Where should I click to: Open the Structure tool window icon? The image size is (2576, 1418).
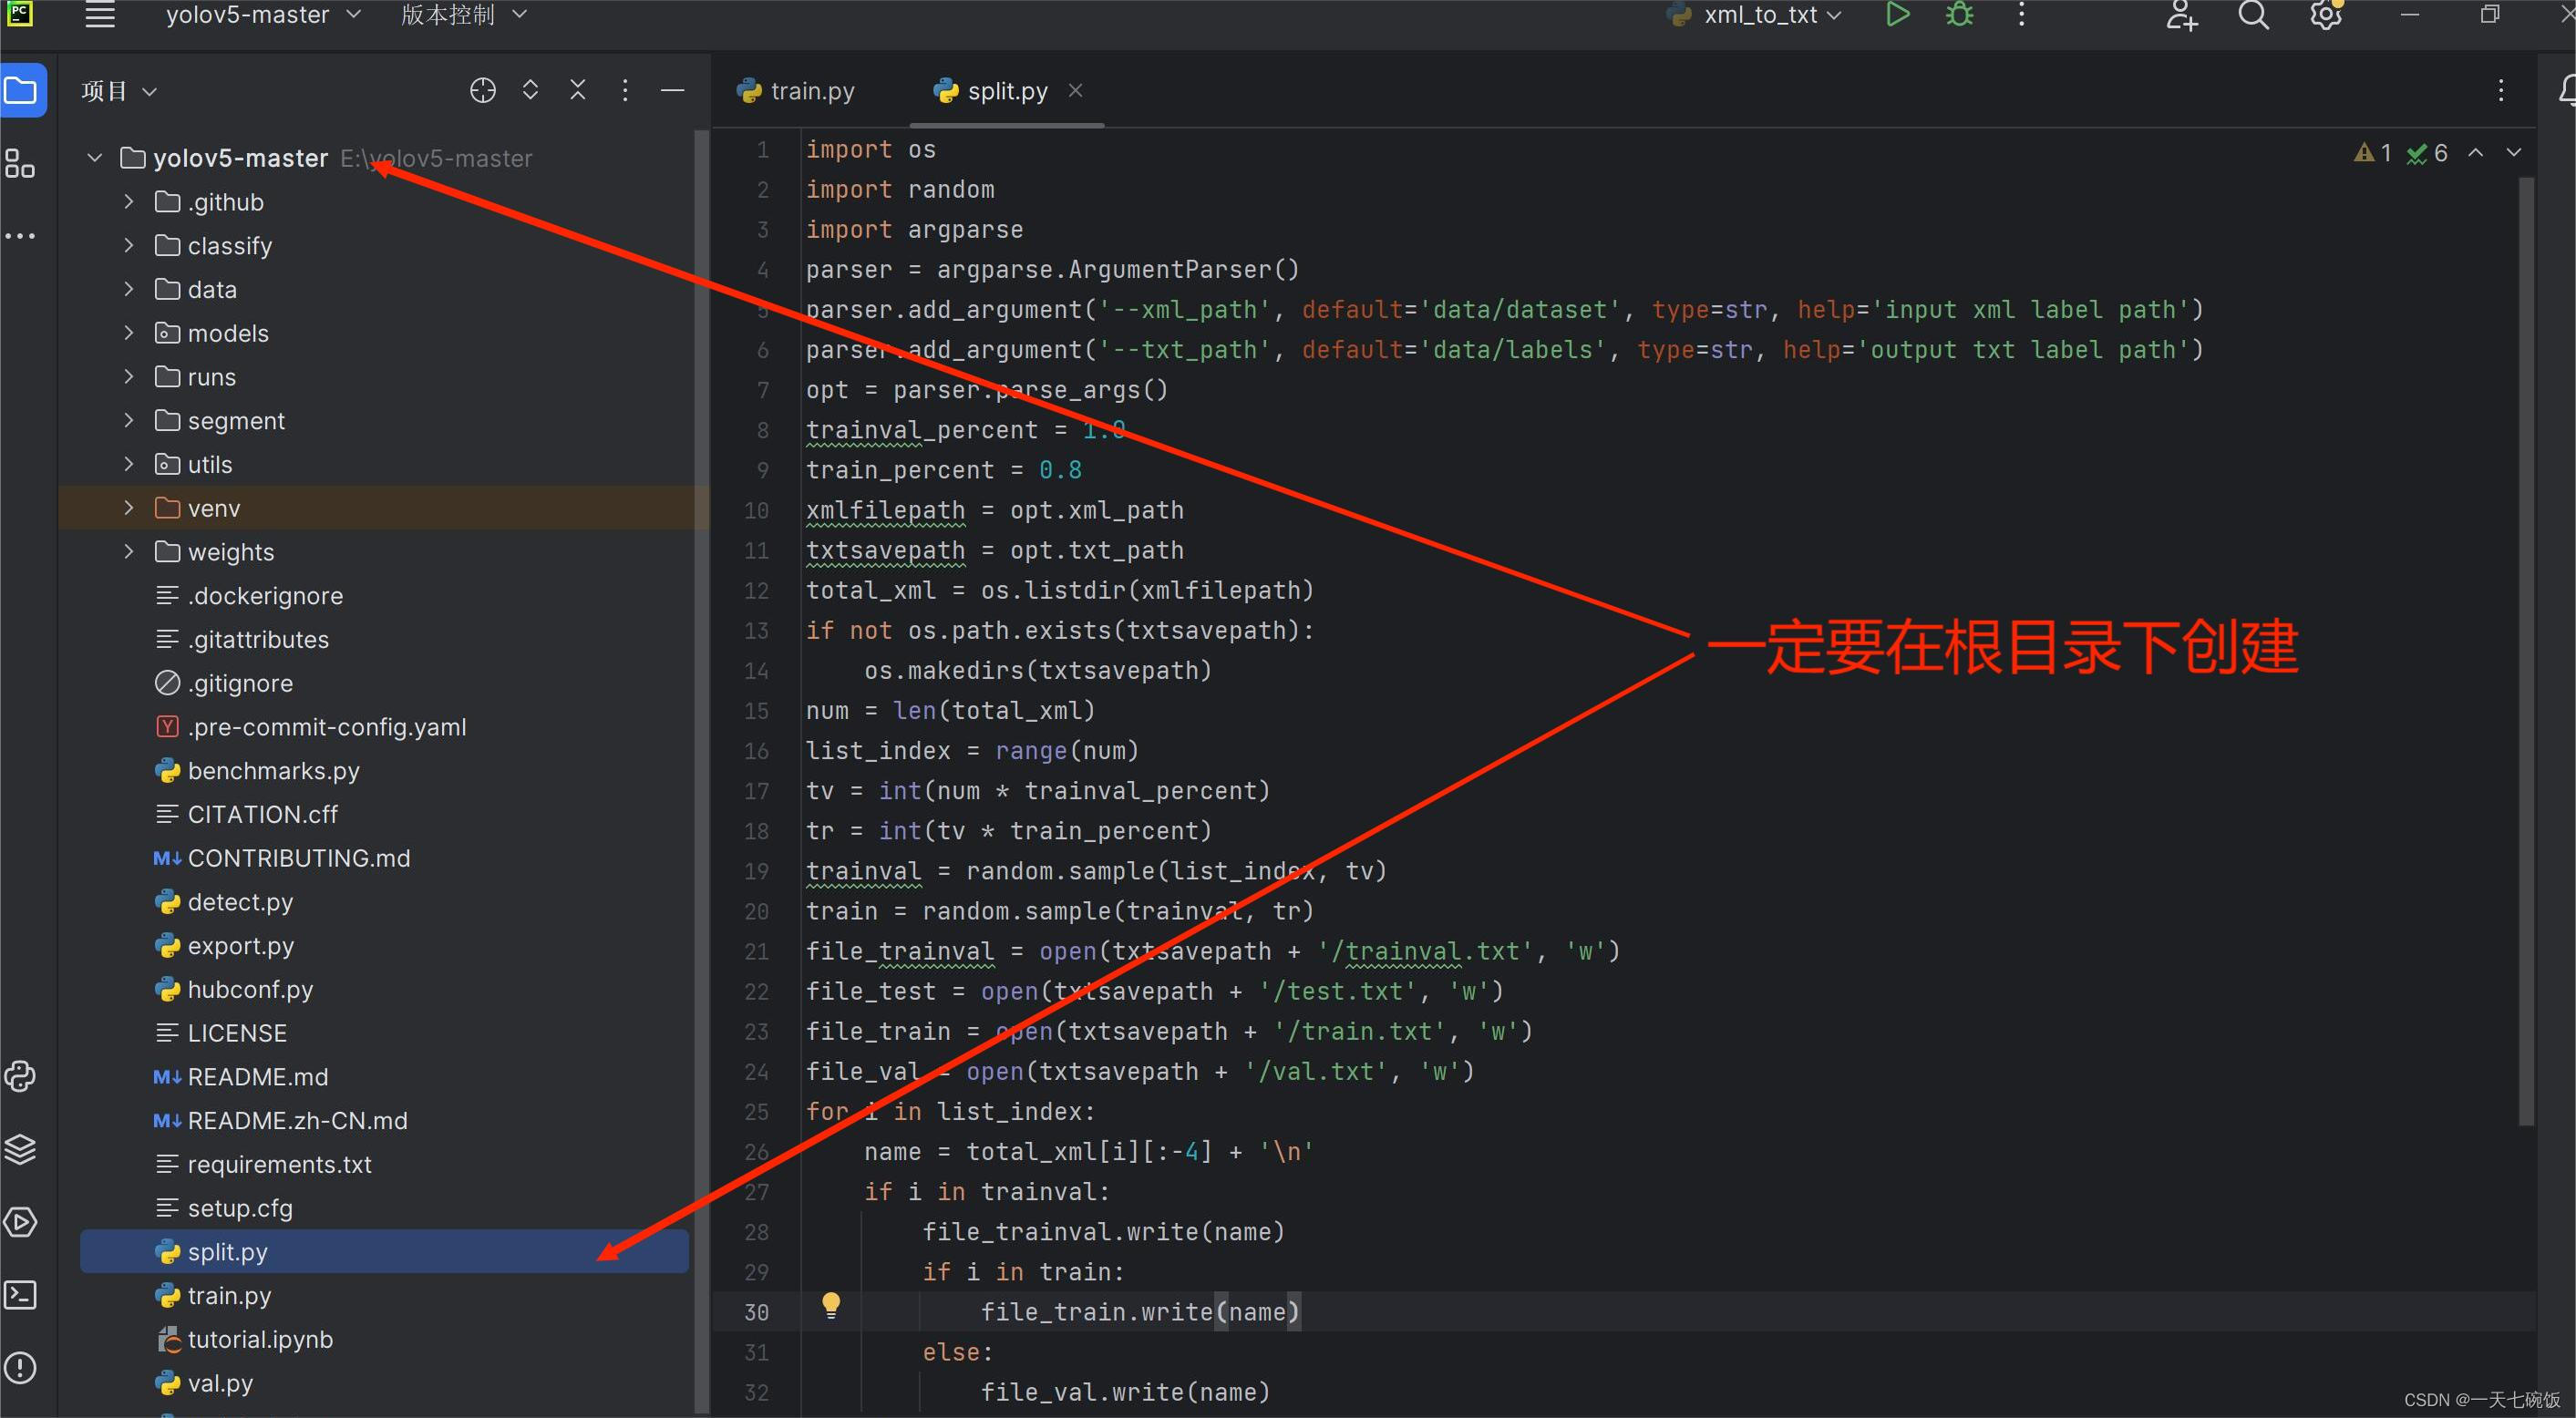coord(20,163)
